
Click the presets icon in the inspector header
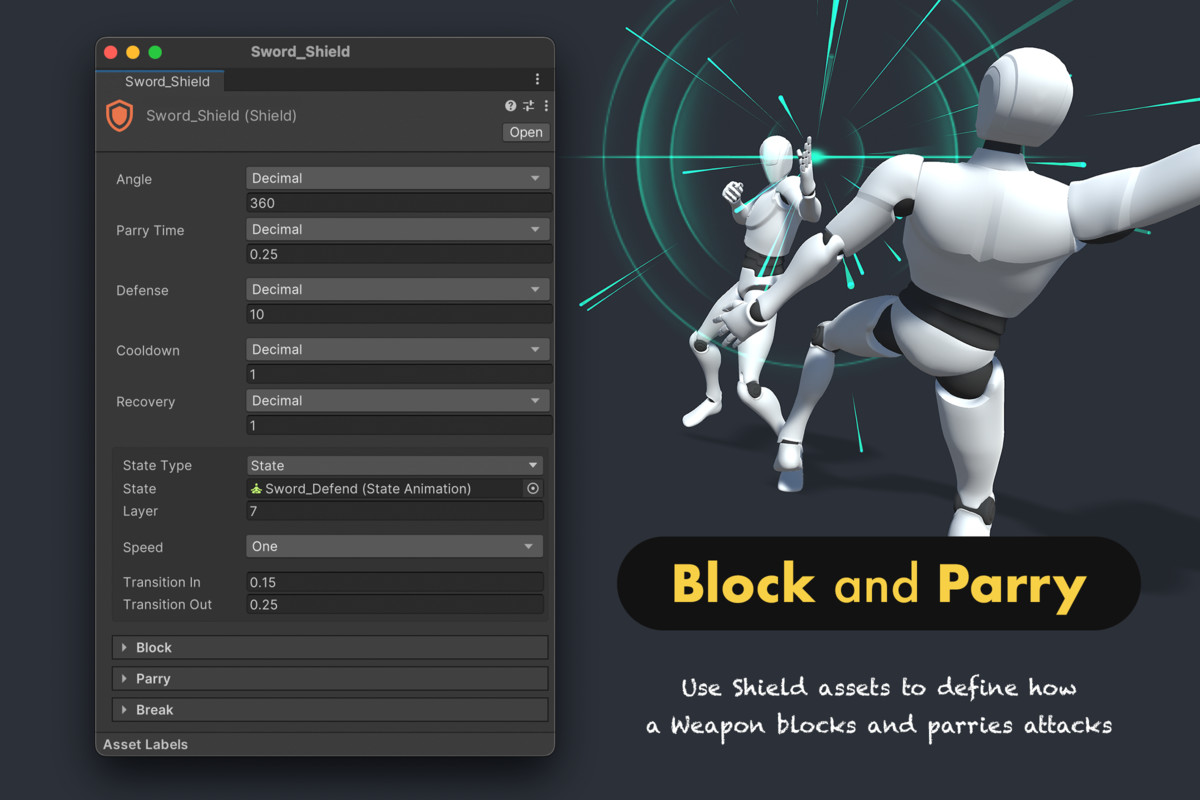pyautogui.click(x=528, y=105)
